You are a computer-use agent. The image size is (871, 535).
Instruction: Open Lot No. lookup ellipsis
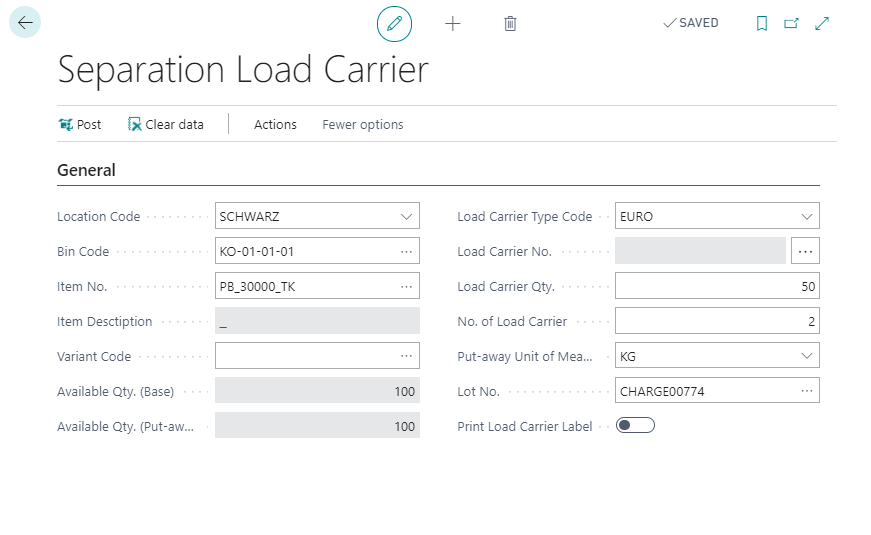(x=807, y=391)
